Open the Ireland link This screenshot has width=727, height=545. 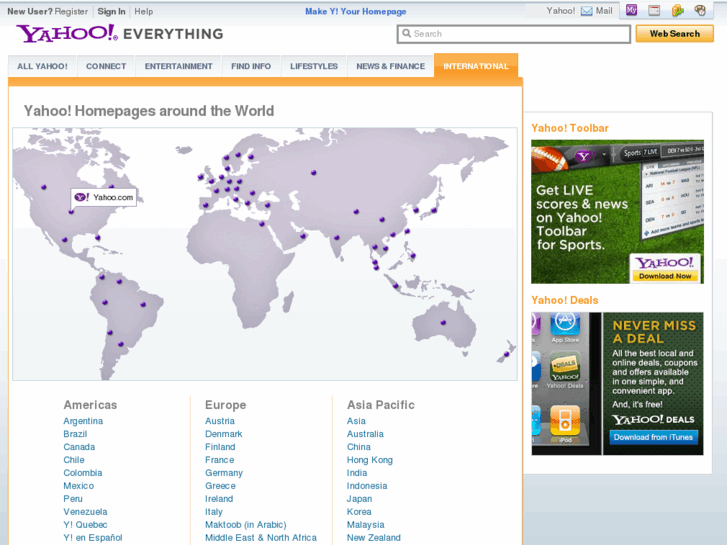[x=219, y=499]
